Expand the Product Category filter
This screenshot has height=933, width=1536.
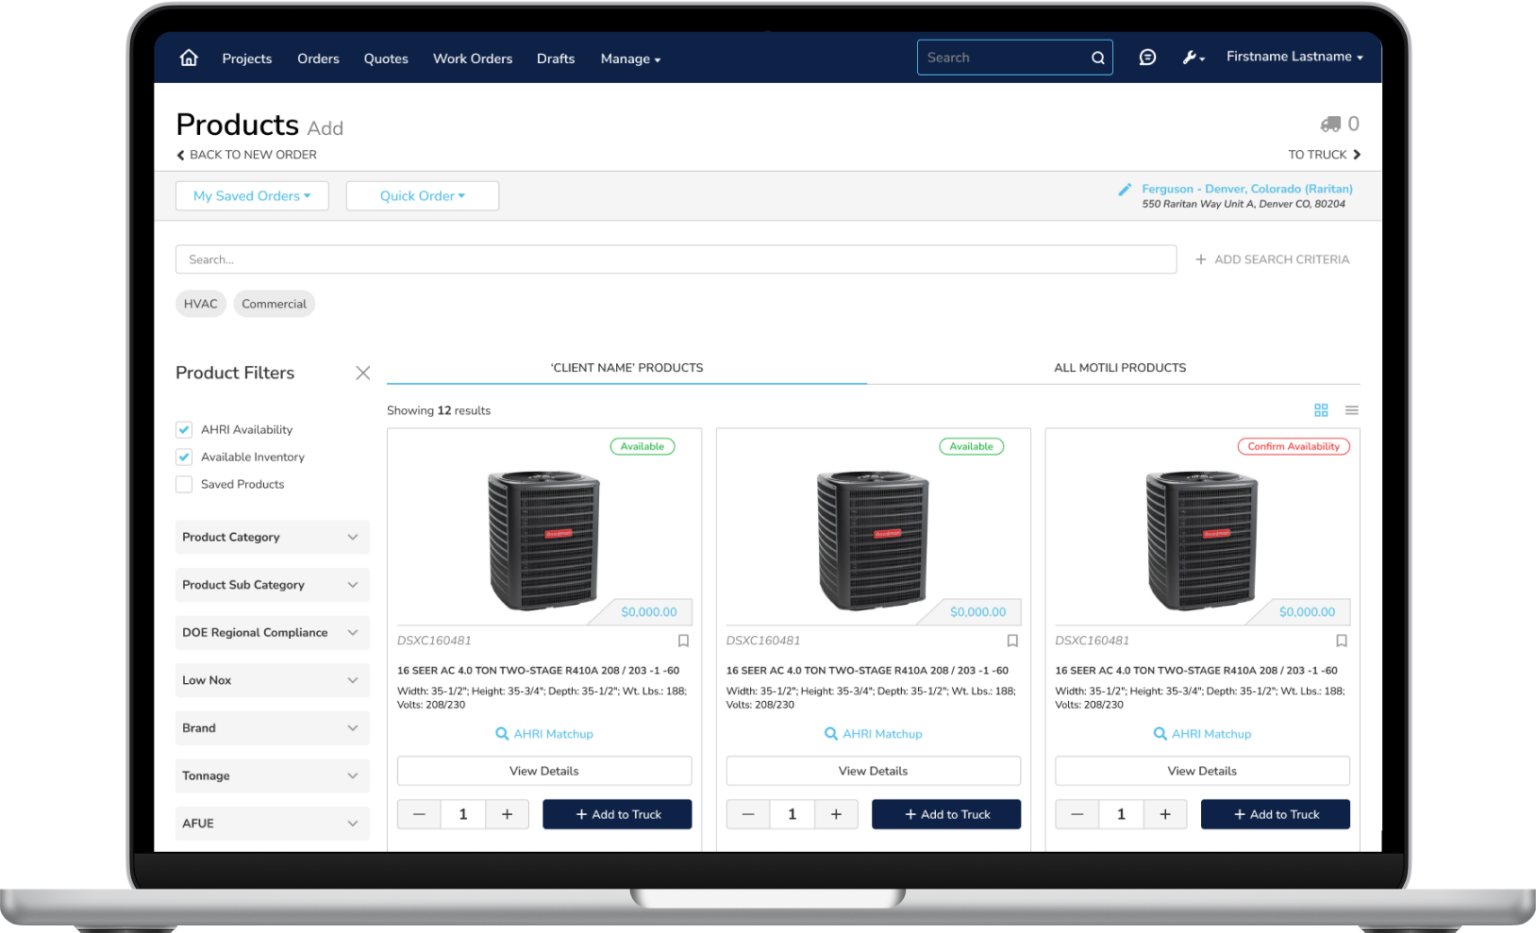[272, 537]
